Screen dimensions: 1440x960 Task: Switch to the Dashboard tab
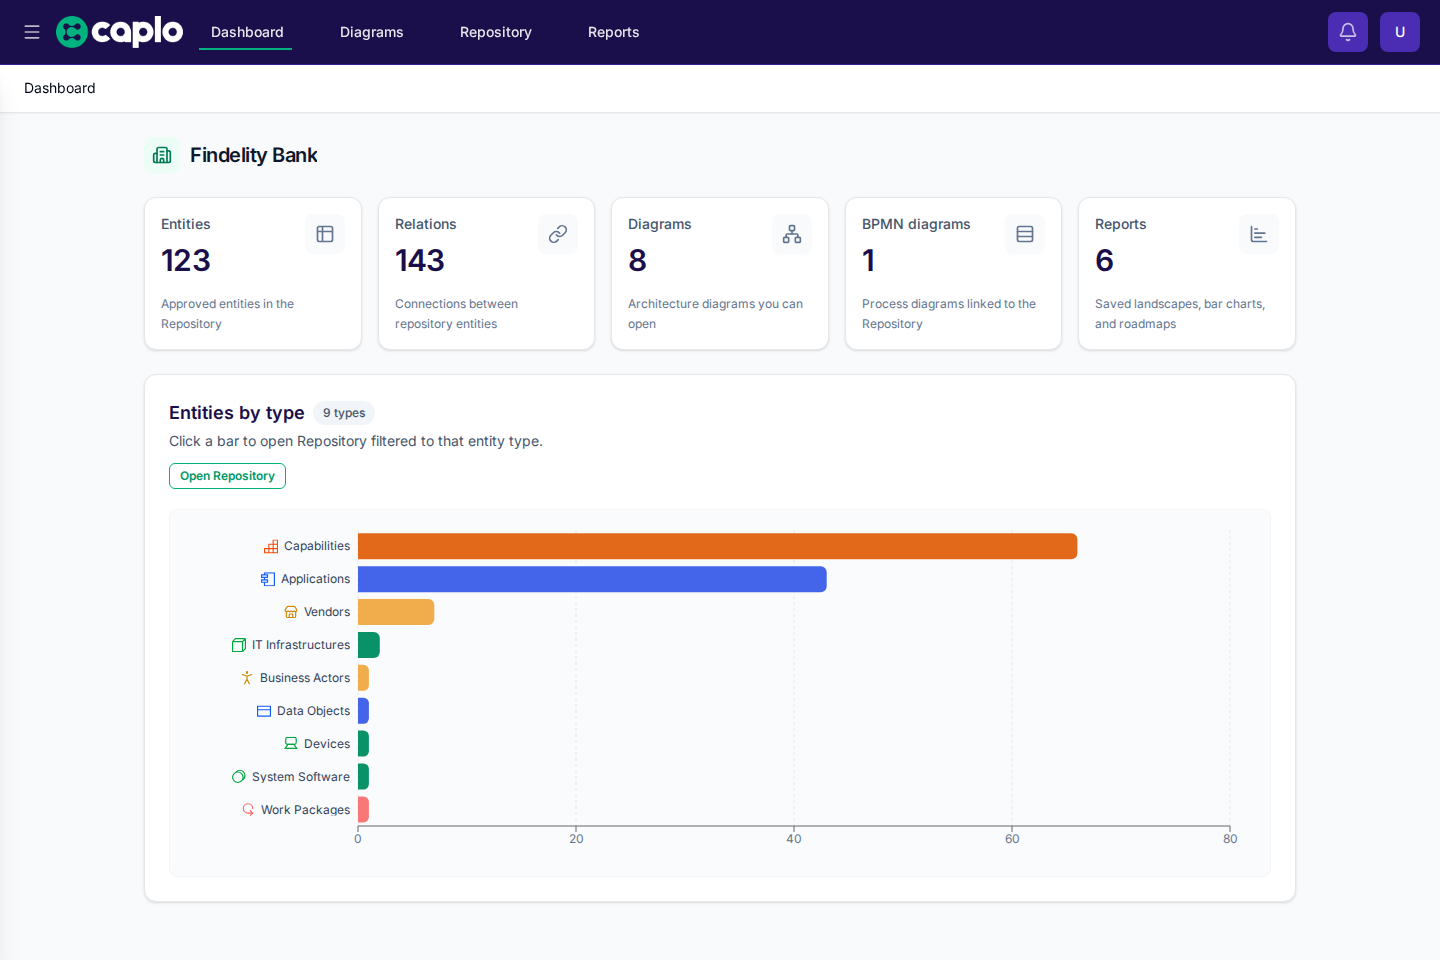pos(246,32)
